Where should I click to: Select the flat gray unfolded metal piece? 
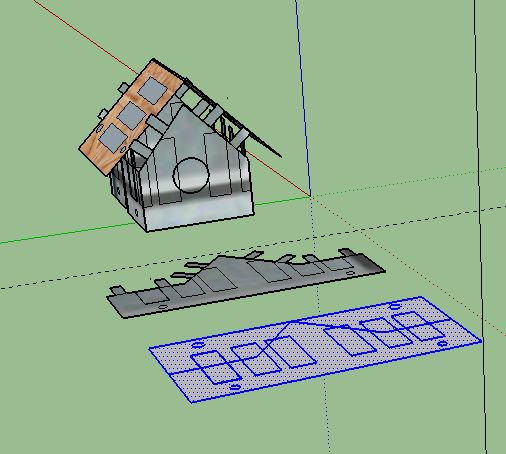tap(246, 283)
